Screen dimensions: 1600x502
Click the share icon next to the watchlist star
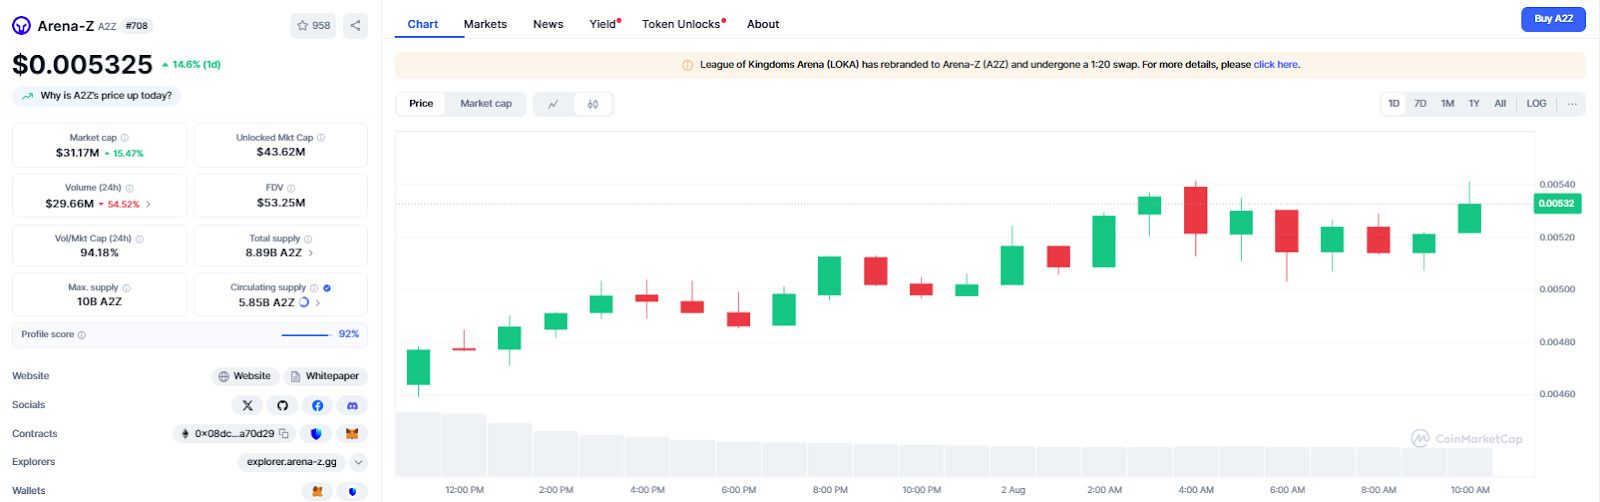tap(355, 26)
